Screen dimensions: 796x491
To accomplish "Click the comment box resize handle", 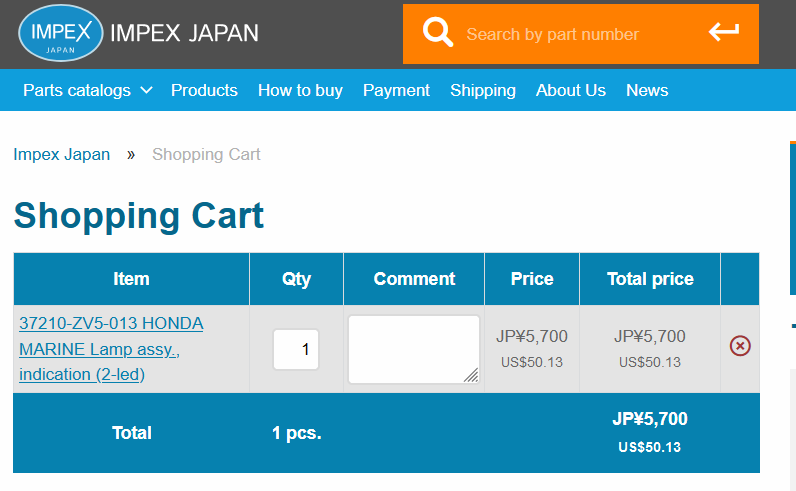I will tap(472, 375).
